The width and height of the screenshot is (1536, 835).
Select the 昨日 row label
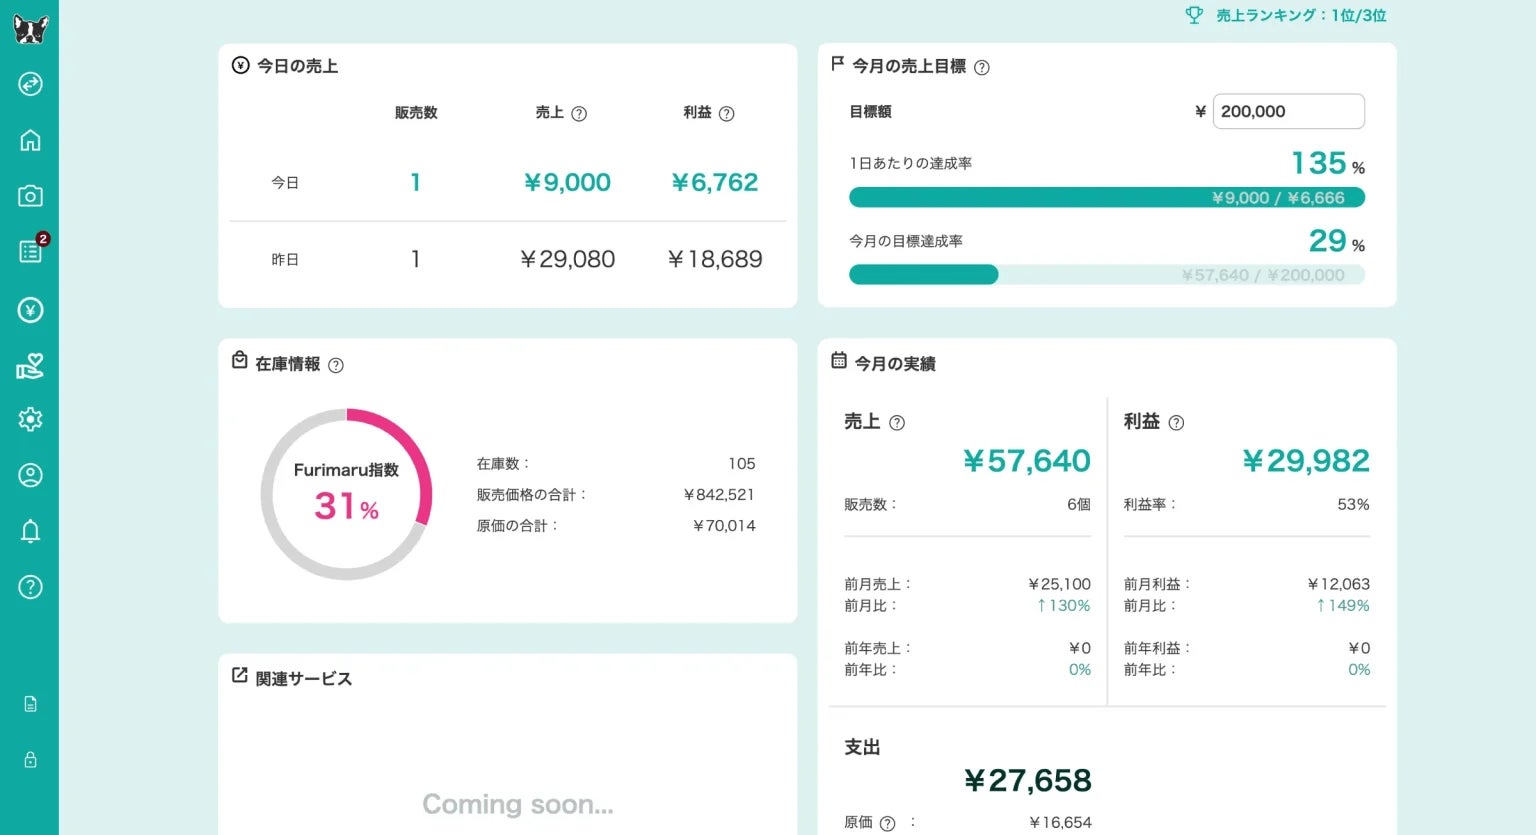click(285, 260)
